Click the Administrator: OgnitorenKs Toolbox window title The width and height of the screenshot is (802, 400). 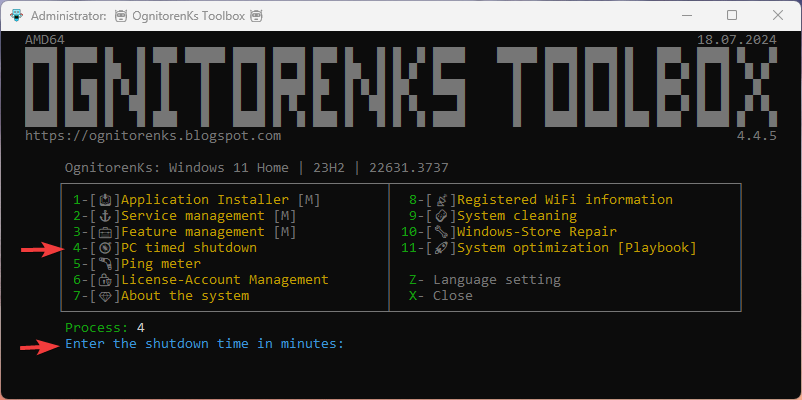[147, 16]
